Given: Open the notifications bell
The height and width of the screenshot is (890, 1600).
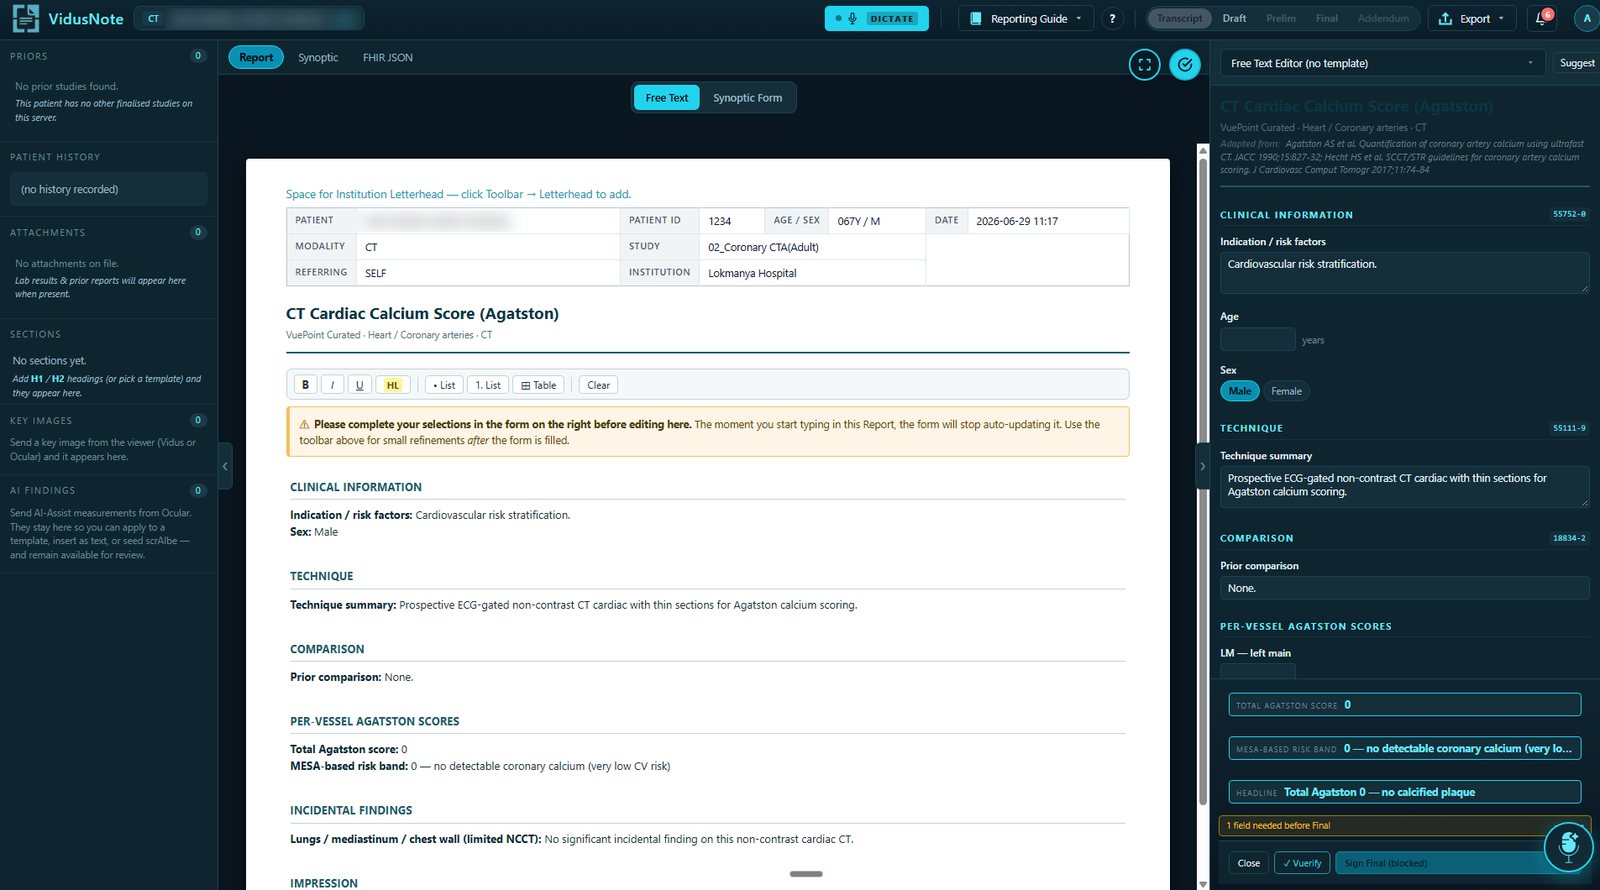Looking at the screenshot, I should [x=1541, y=18].
